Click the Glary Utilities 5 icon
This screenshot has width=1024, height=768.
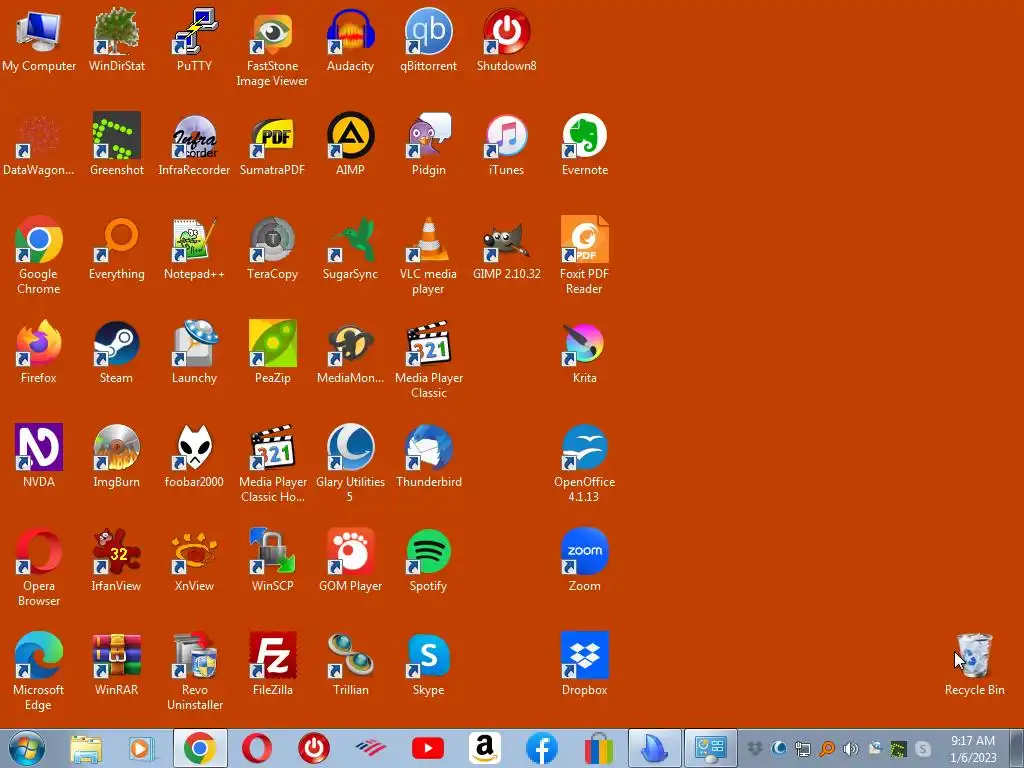pyautogui.click(x=351, y=447)
